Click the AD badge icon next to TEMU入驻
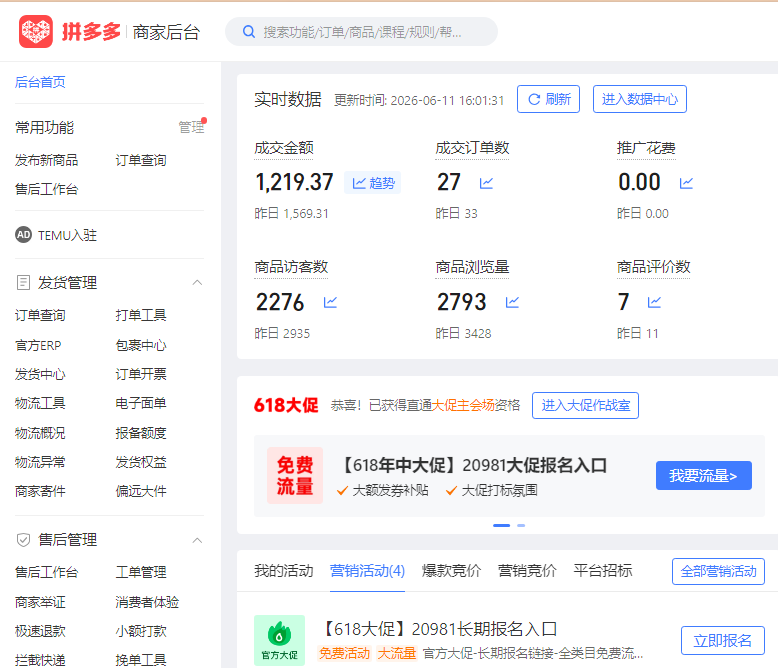This screenshot has width=778, height=668. coord(23,235)
